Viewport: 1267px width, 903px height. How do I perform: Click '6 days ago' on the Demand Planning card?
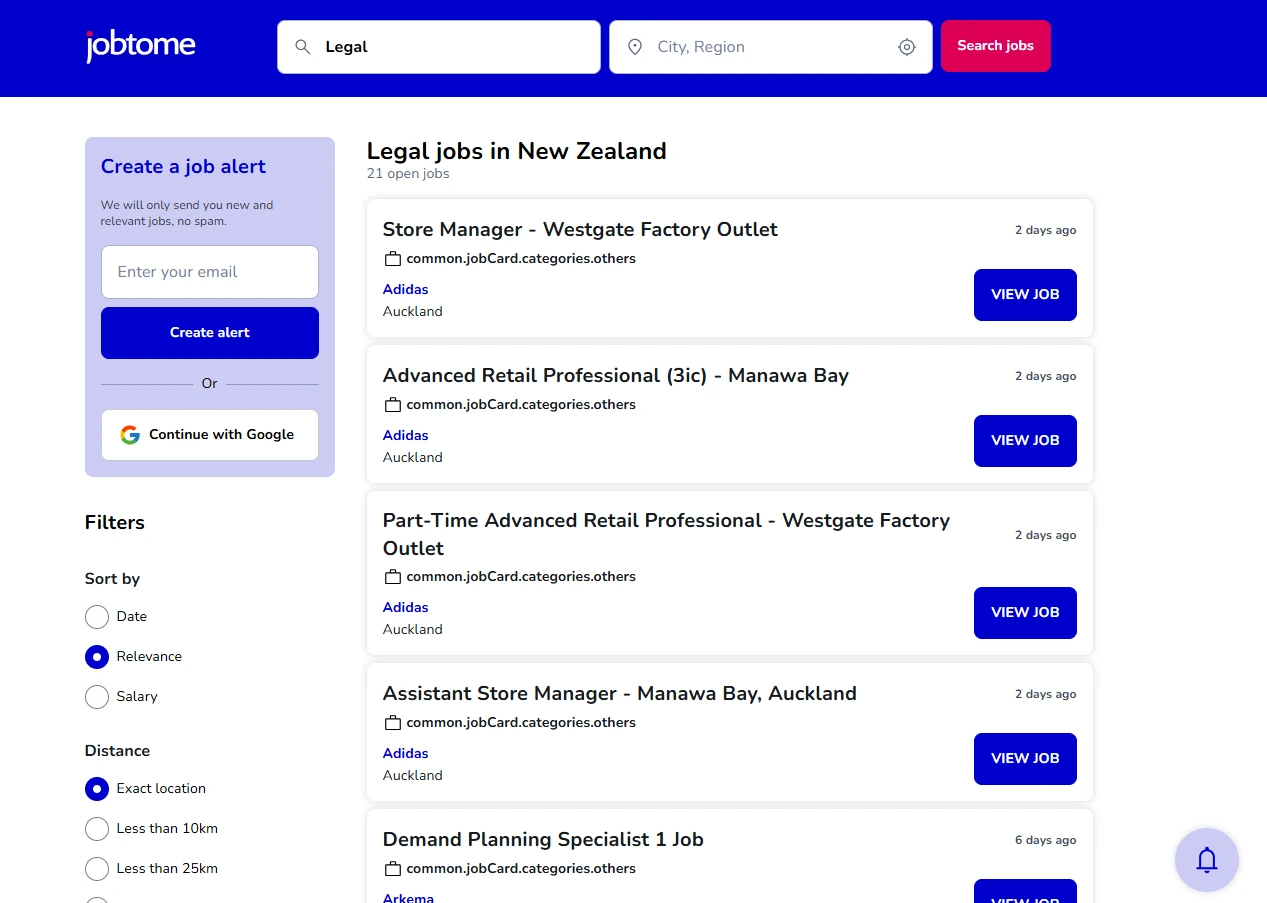[1046, 840]
